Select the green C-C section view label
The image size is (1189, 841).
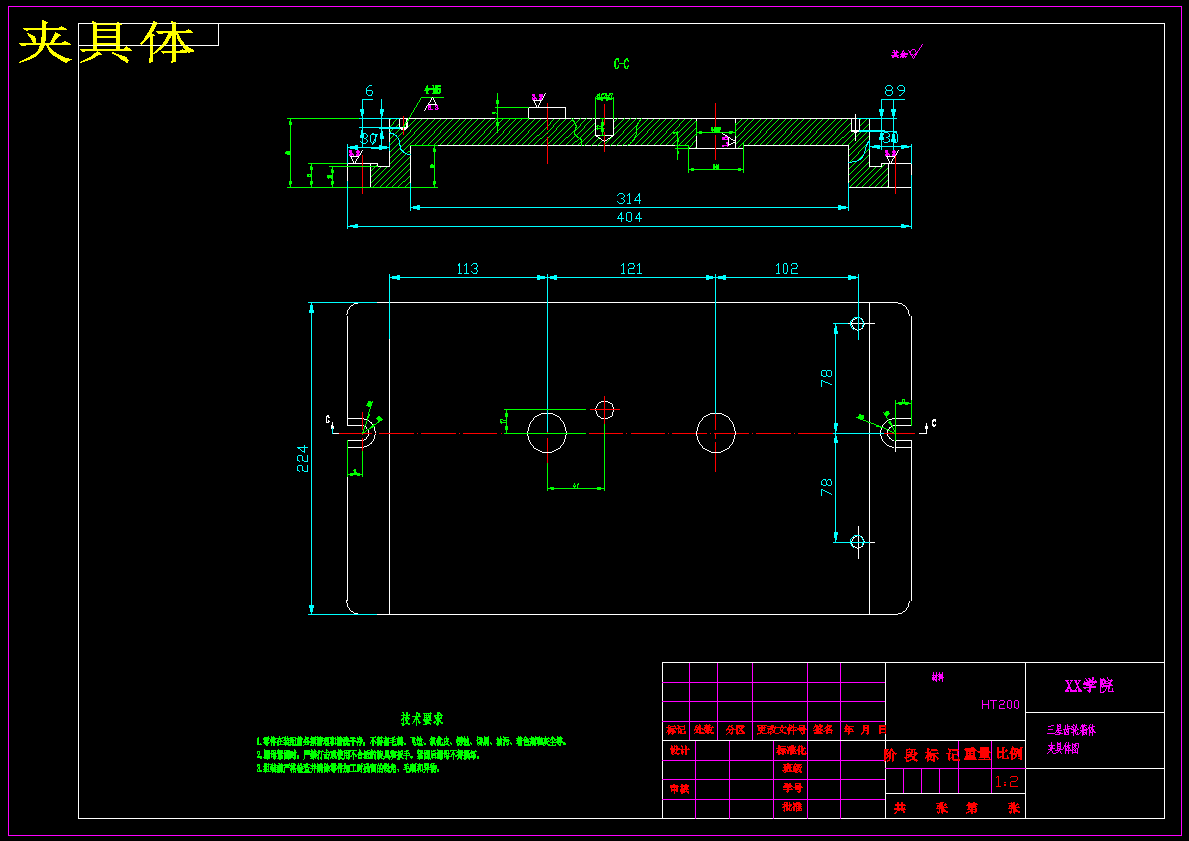(x=621, y=64)
